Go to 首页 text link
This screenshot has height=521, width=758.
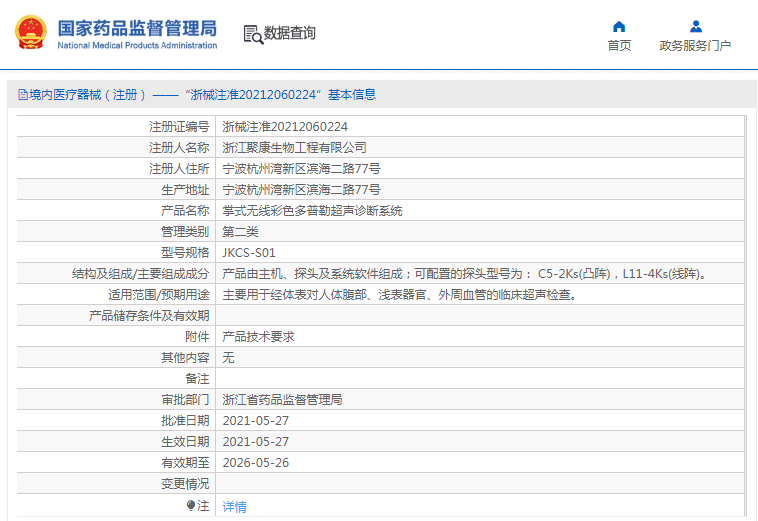pos(619,45)
